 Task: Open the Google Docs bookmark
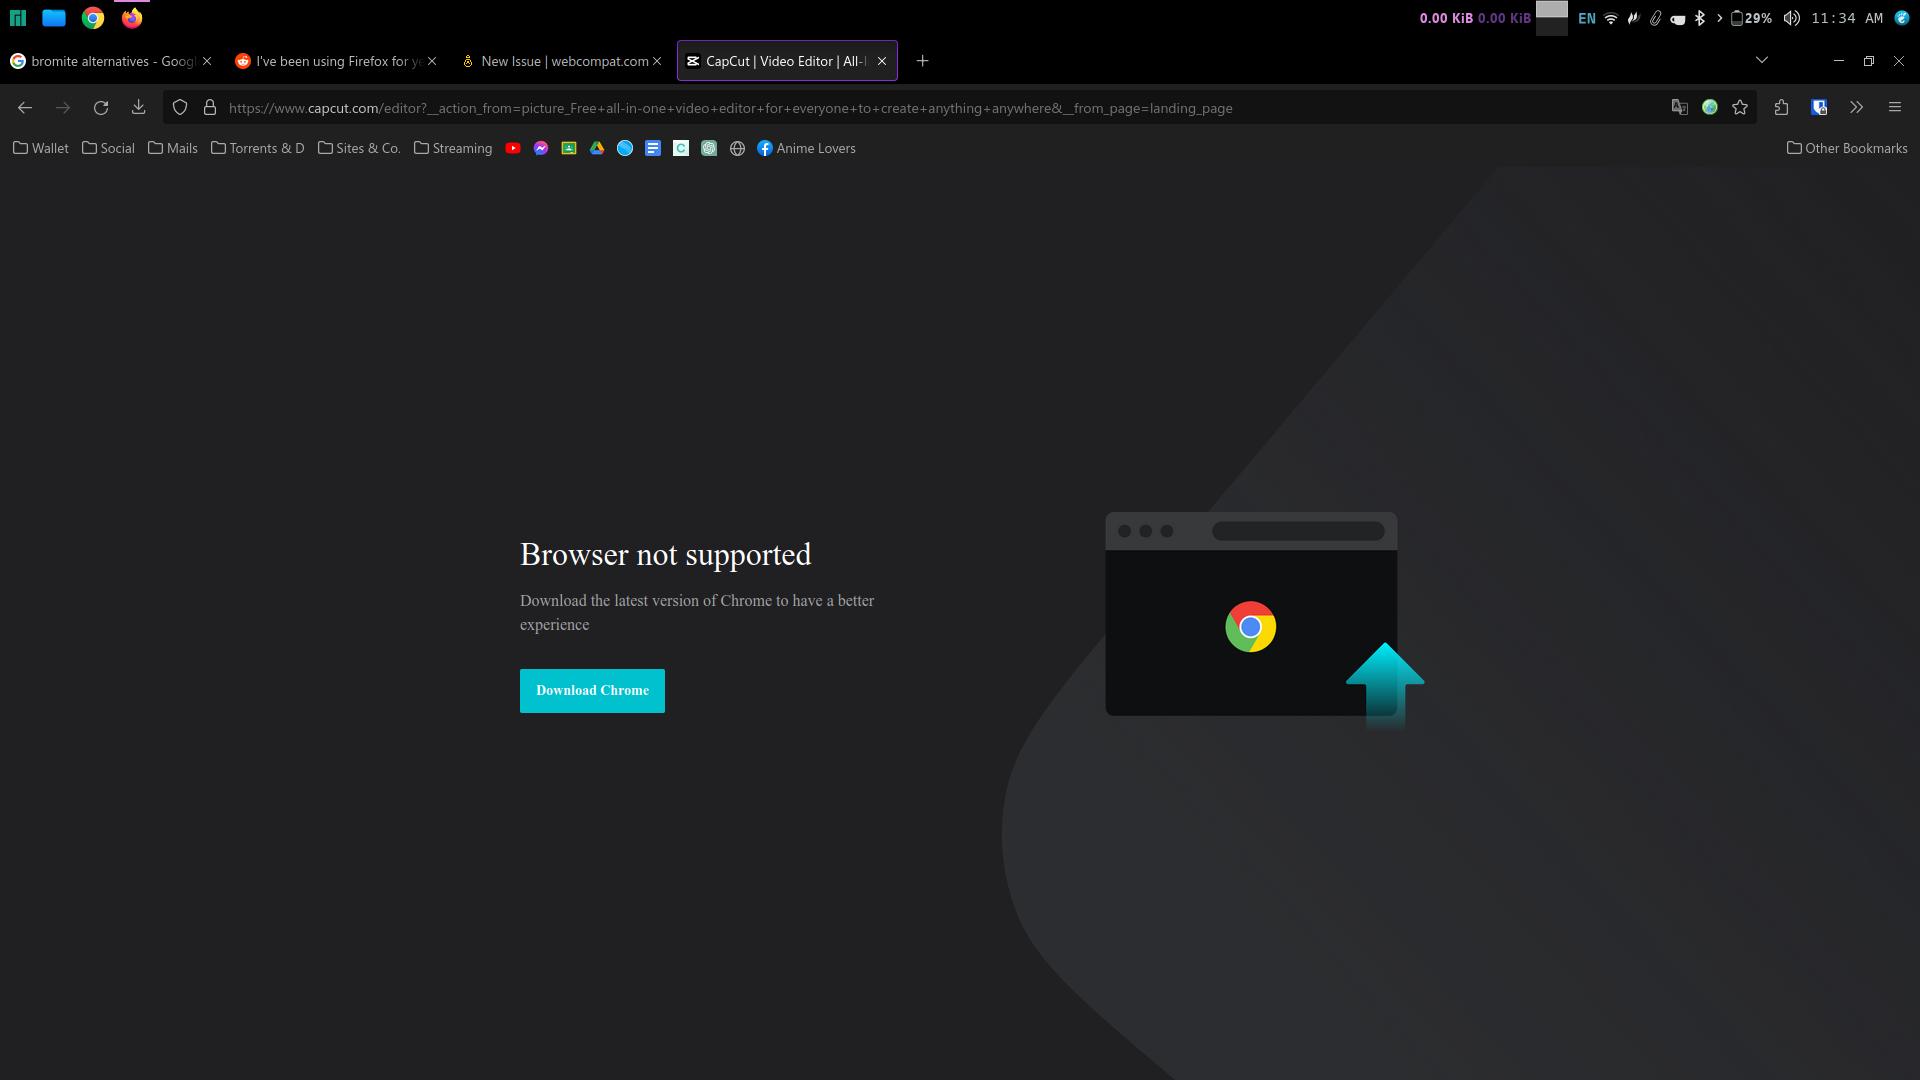click(x=654, y=148)
